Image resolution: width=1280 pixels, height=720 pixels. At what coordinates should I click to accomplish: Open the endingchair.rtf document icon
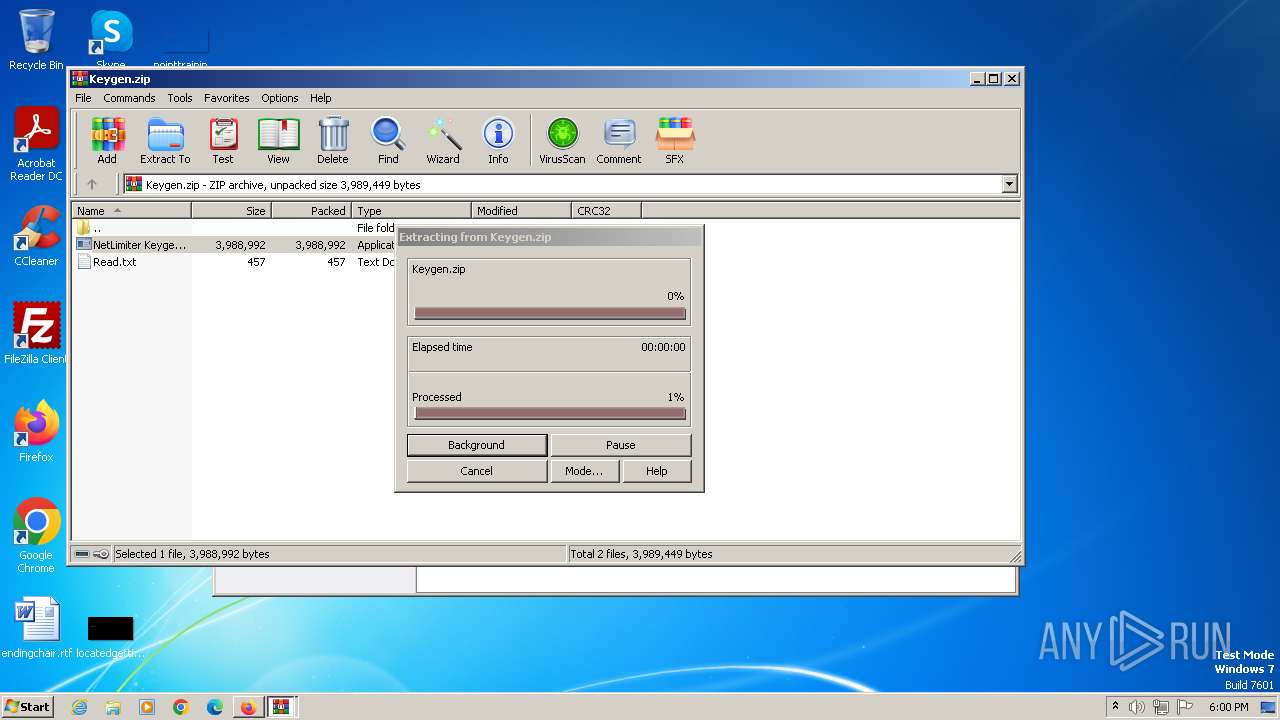(x=37, y=629)
